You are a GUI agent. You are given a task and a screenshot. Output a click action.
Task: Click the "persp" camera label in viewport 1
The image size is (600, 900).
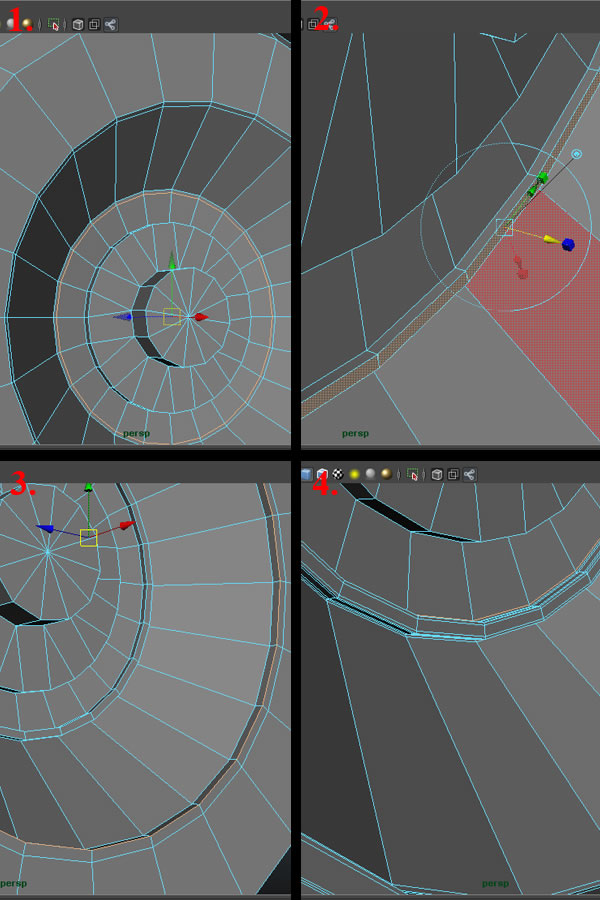click(137, 433)
